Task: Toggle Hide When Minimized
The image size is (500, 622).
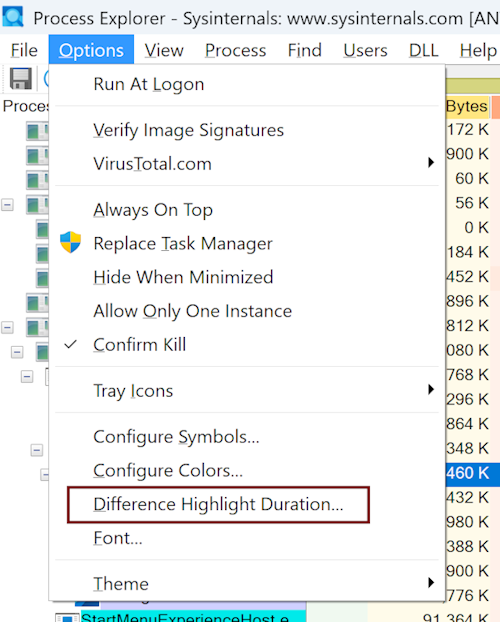Action: point(246,277)
